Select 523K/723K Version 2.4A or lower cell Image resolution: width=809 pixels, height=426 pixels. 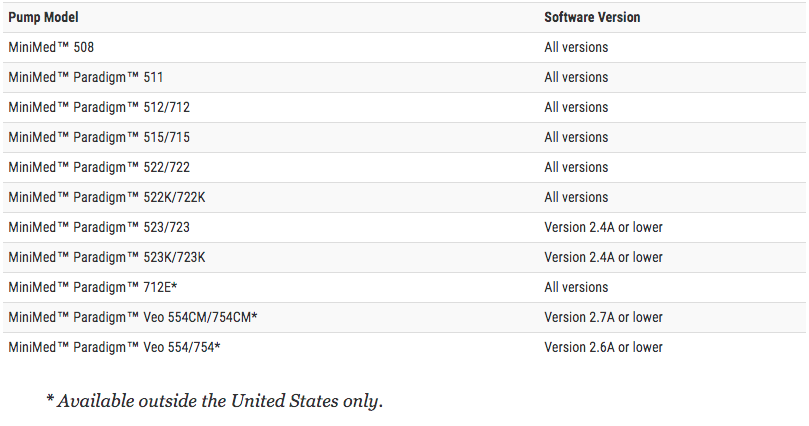coord(603,257)
